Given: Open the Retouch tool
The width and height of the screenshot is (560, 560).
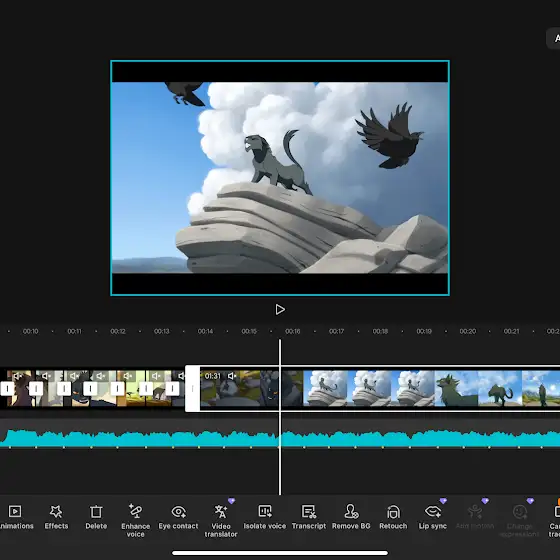Looking at the screenshot, I should pyautogui.click(x=393, y=517).
